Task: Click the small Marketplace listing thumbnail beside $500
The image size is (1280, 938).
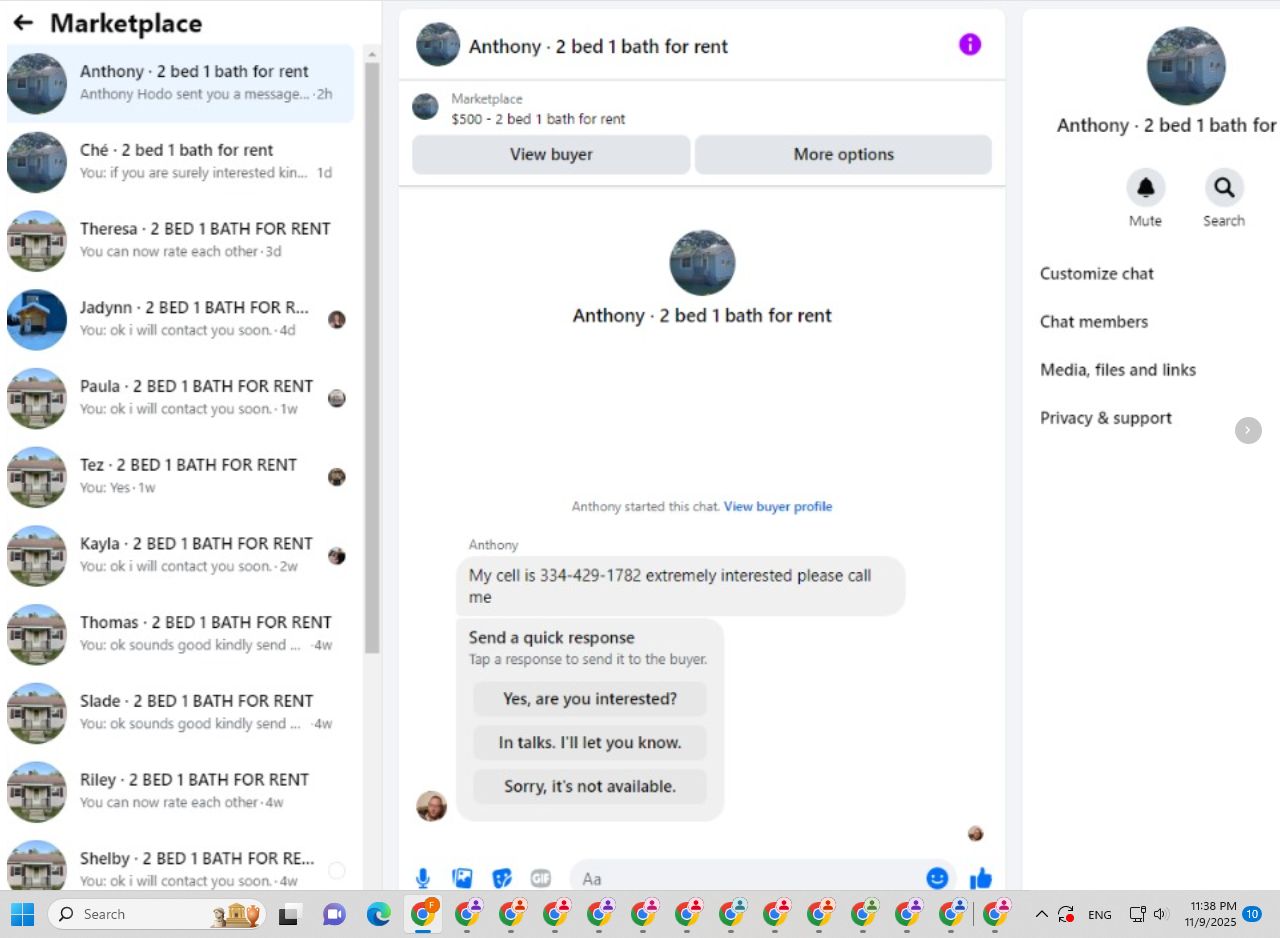Action: coord(425,107)
